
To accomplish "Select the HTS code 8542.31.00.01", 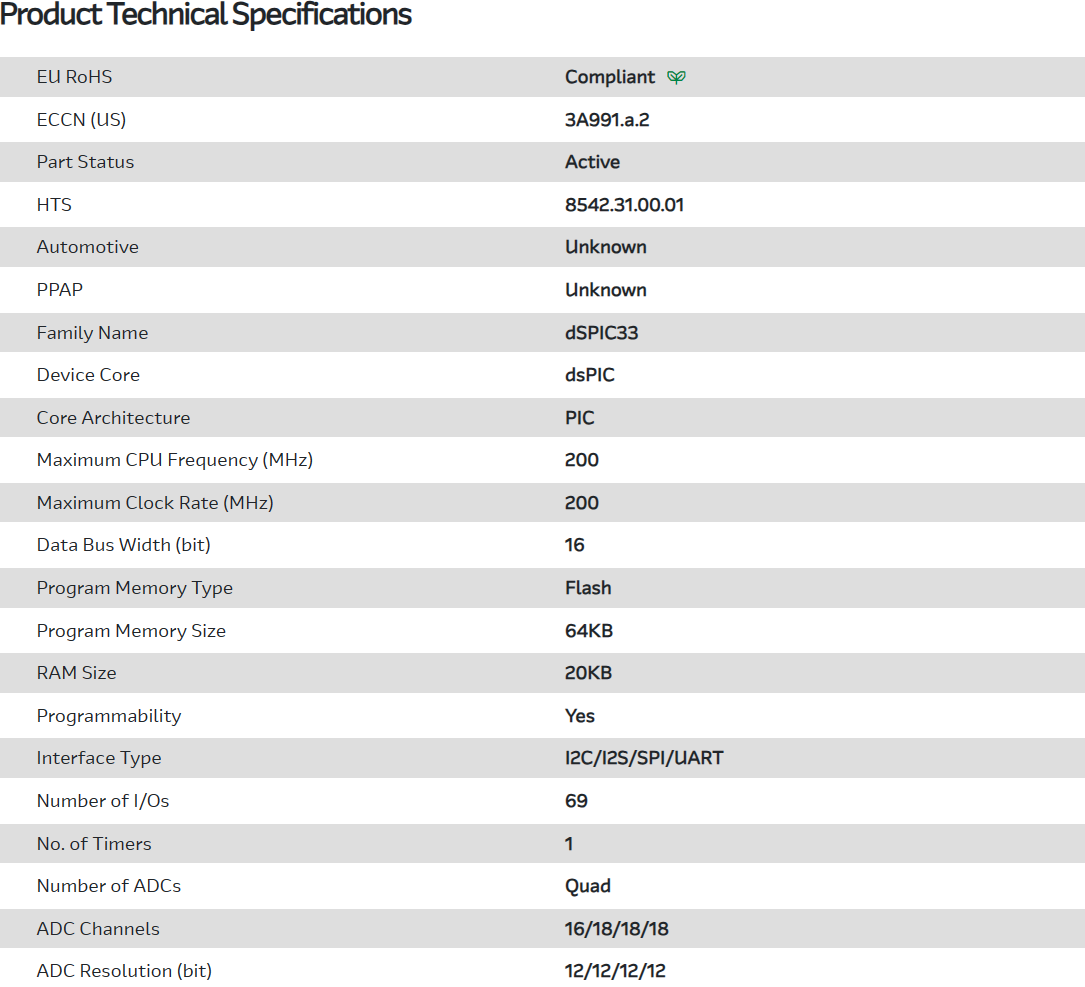I will [x=624, y=205].
